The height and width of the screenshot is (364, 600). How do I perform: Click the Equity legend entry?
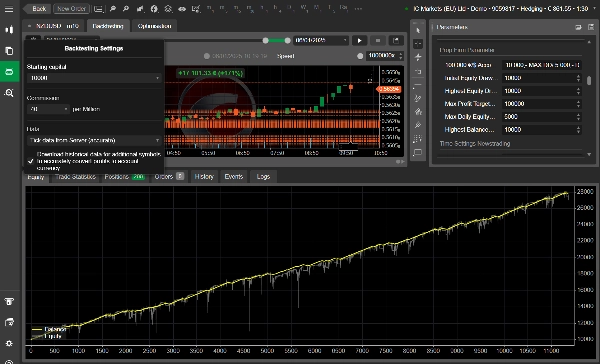click(x=47, y=336)
